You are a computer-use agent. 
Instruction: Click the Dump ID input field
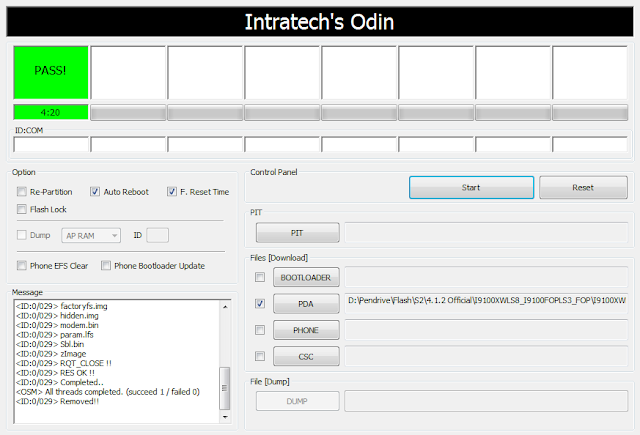click(158, 235)
